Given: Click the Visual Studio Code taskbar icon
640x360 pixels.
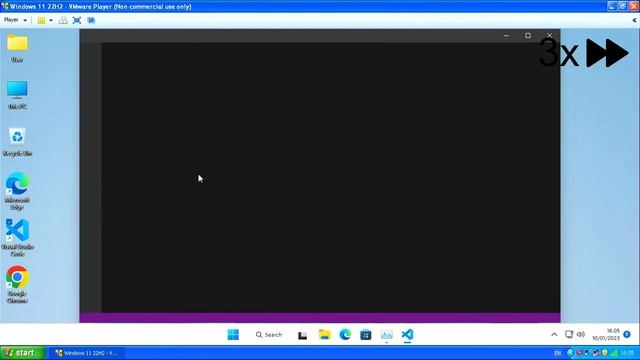Looking at the screenshot, I should coord(407,335).
